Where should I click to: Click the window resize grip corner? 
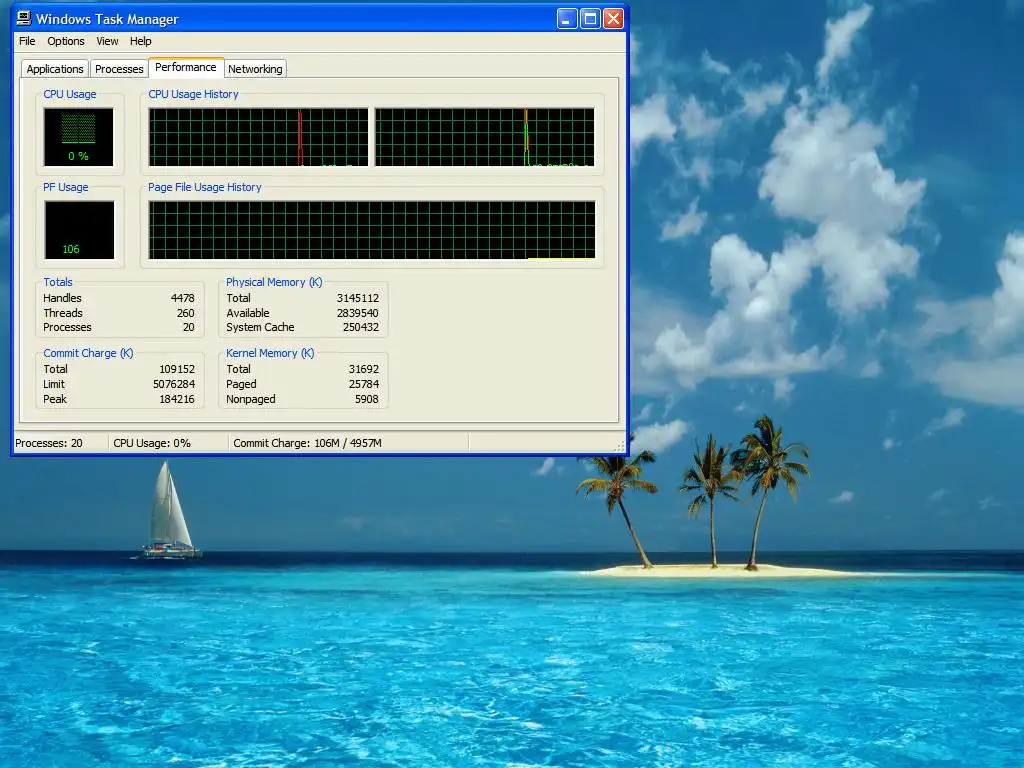(620, 445)
